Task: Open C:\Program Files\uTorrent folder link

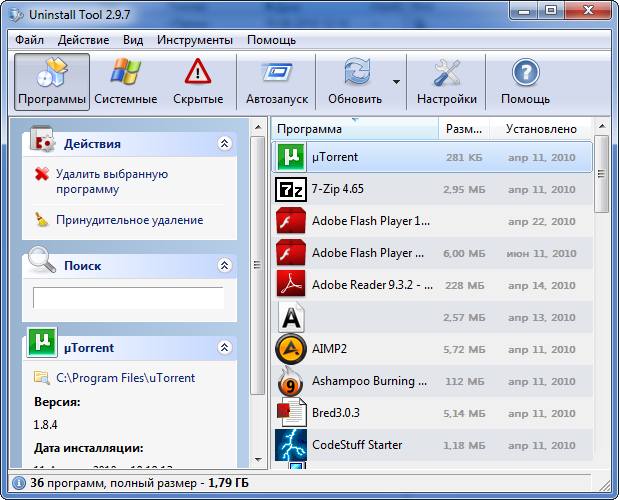Action: click(126, 378)
